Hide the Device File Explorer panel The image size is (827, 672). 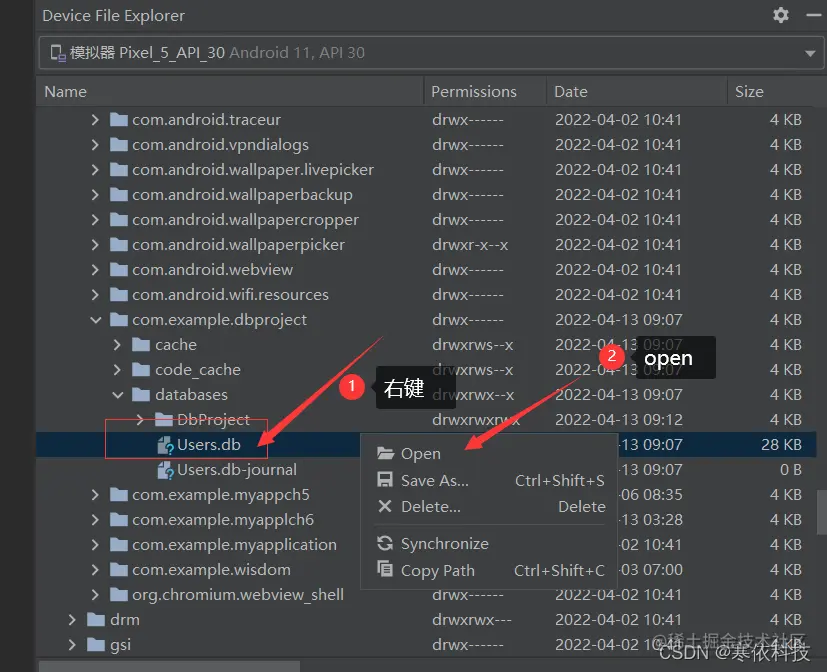click(x=814, y=15)
